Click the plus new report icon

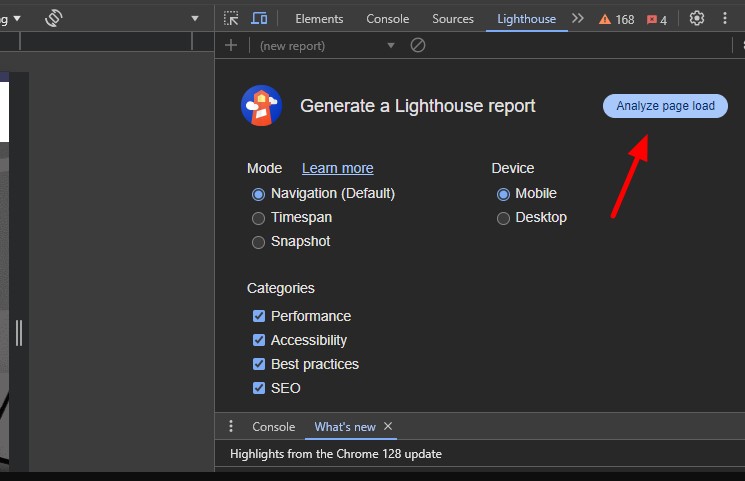tap(231, 45)
